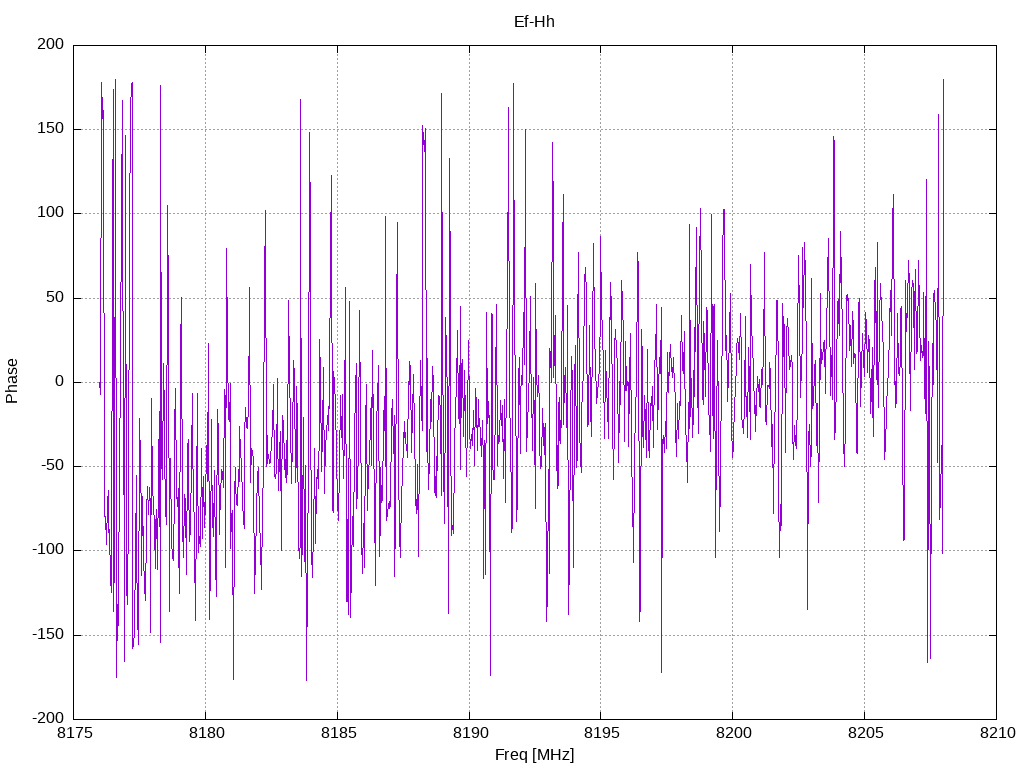Click the 8185 x-axis tick label

338,733
